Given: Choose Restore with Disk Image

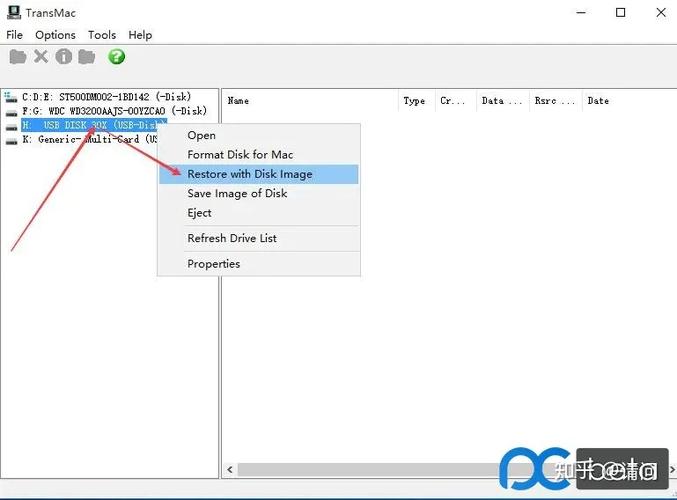Looking at the screenshot, I should [250, 174].
